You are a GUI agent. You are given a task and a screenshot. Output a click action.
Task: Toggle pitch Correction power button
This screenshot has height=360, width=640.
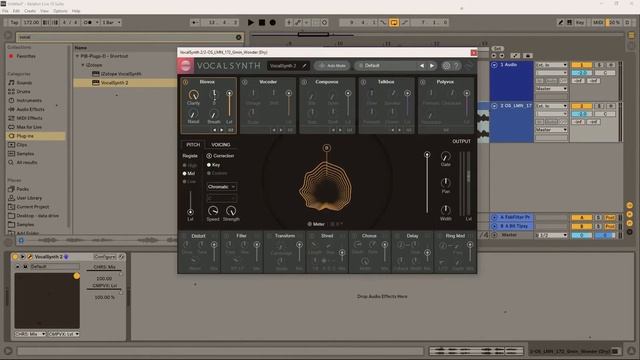click(209, 156)
